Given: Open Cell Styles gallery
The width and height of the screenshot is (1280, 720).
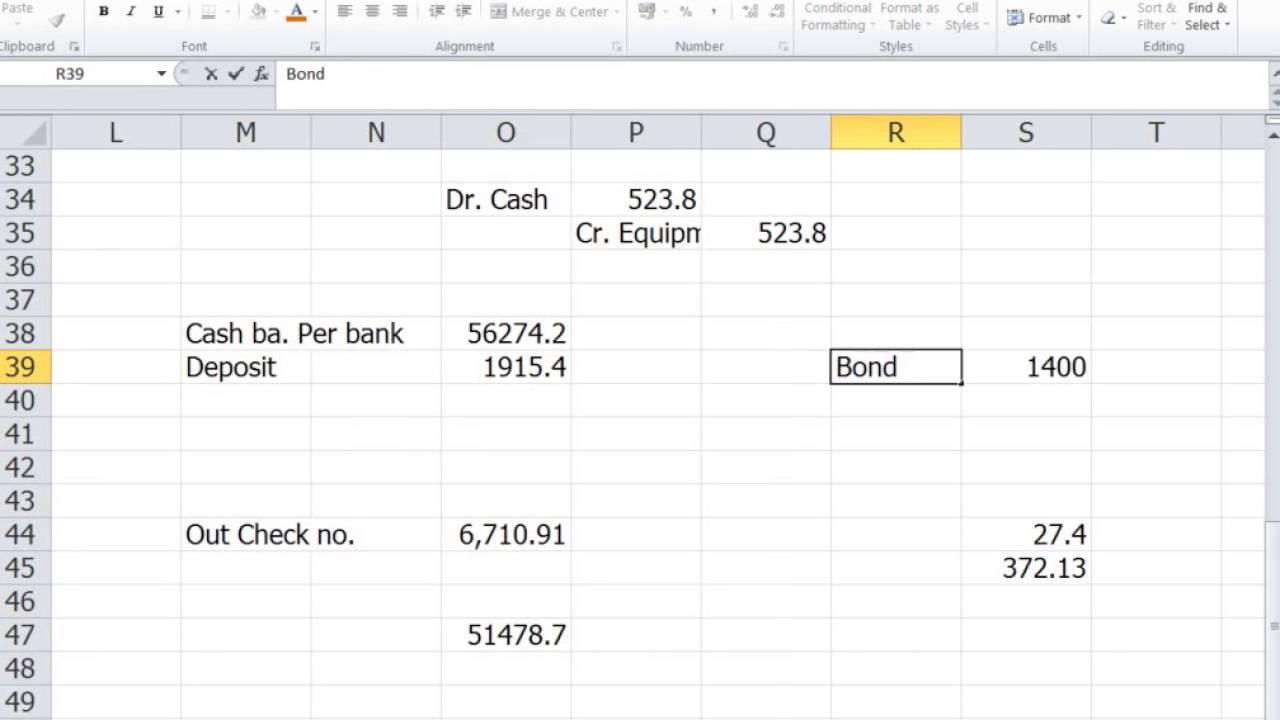Looking at the screenshot, I should pos(966,16).
